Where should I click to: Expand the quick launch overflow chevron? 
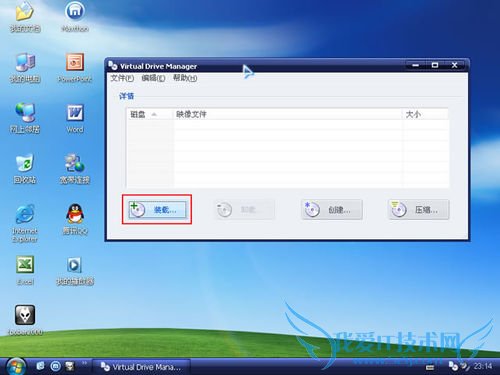[84, 363]
